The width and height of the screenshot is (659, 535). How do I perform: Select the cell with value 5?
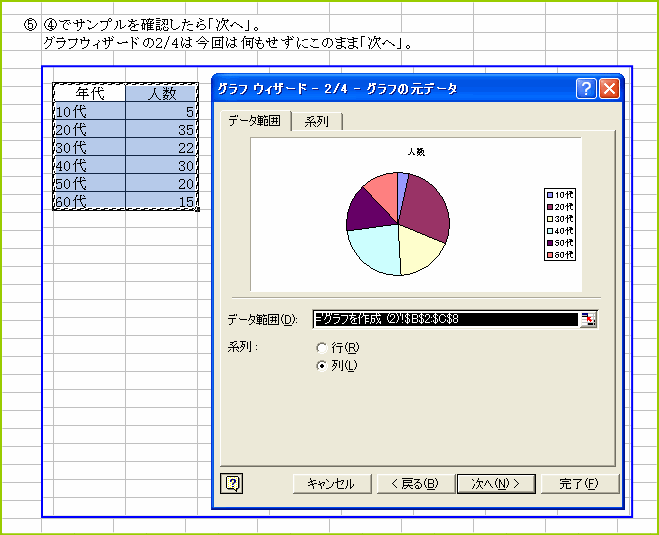[x=162, y=111]
